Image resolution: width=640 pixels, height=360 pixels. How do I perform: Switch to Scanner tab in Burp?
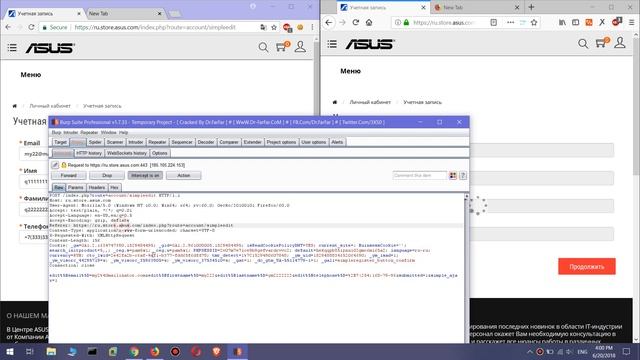pyautogui.click(x=115, y=142)
